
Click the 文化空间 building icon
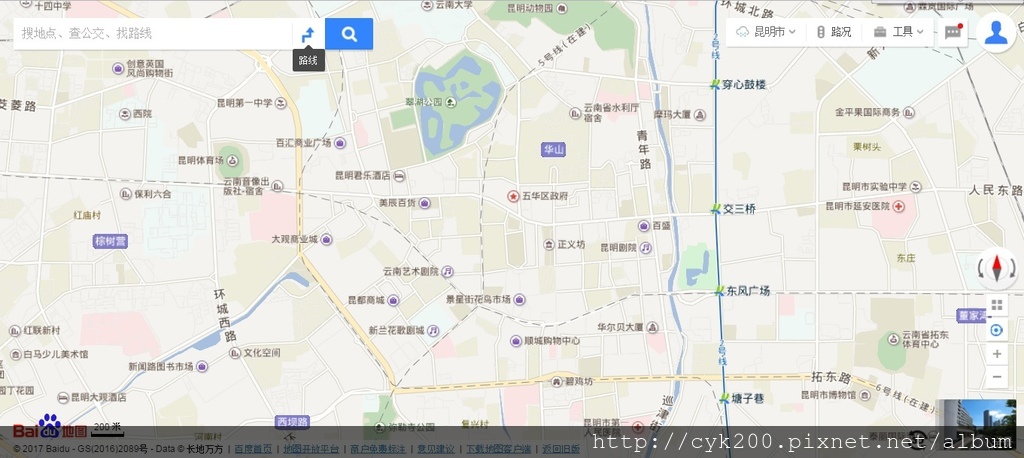(235, 353)
